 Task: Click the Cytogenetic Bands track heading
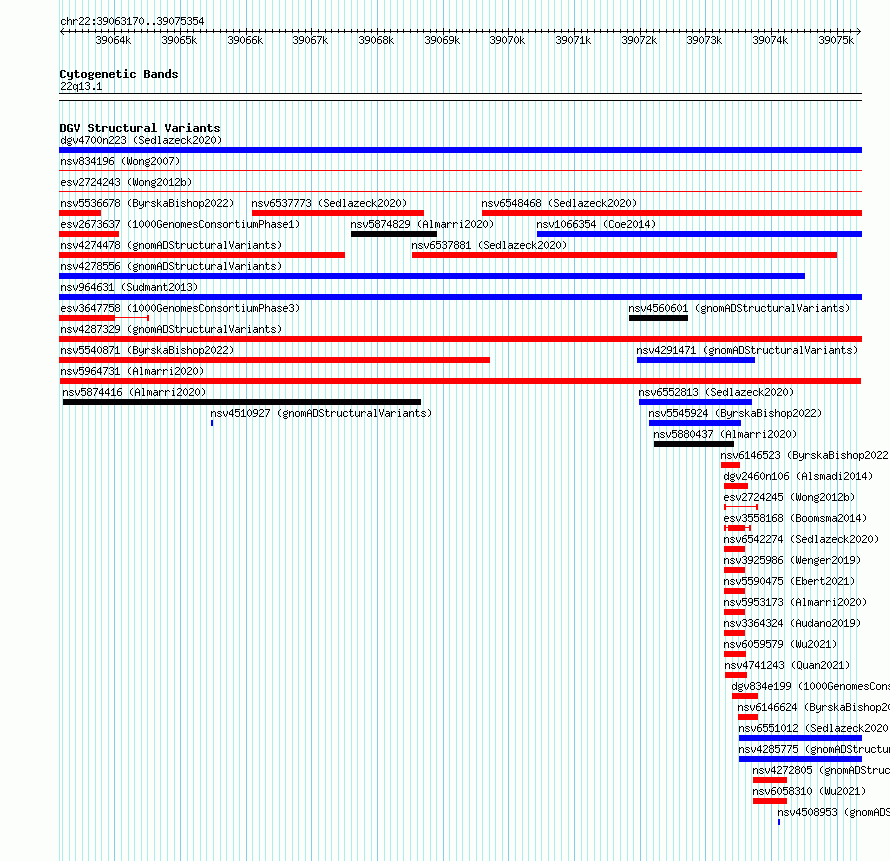(x=119, y=74)
